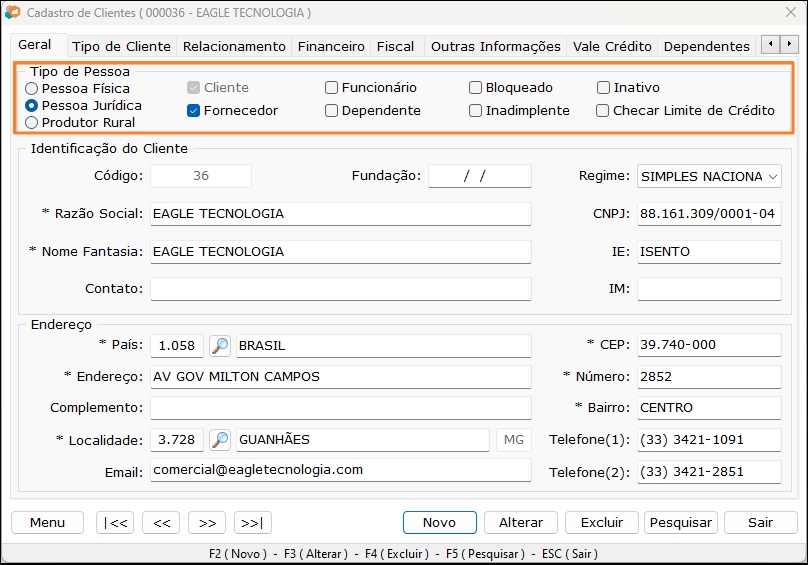808x565 pixels.
Task: Close the Cadastro de Clientes window
Action: (790, 12)
